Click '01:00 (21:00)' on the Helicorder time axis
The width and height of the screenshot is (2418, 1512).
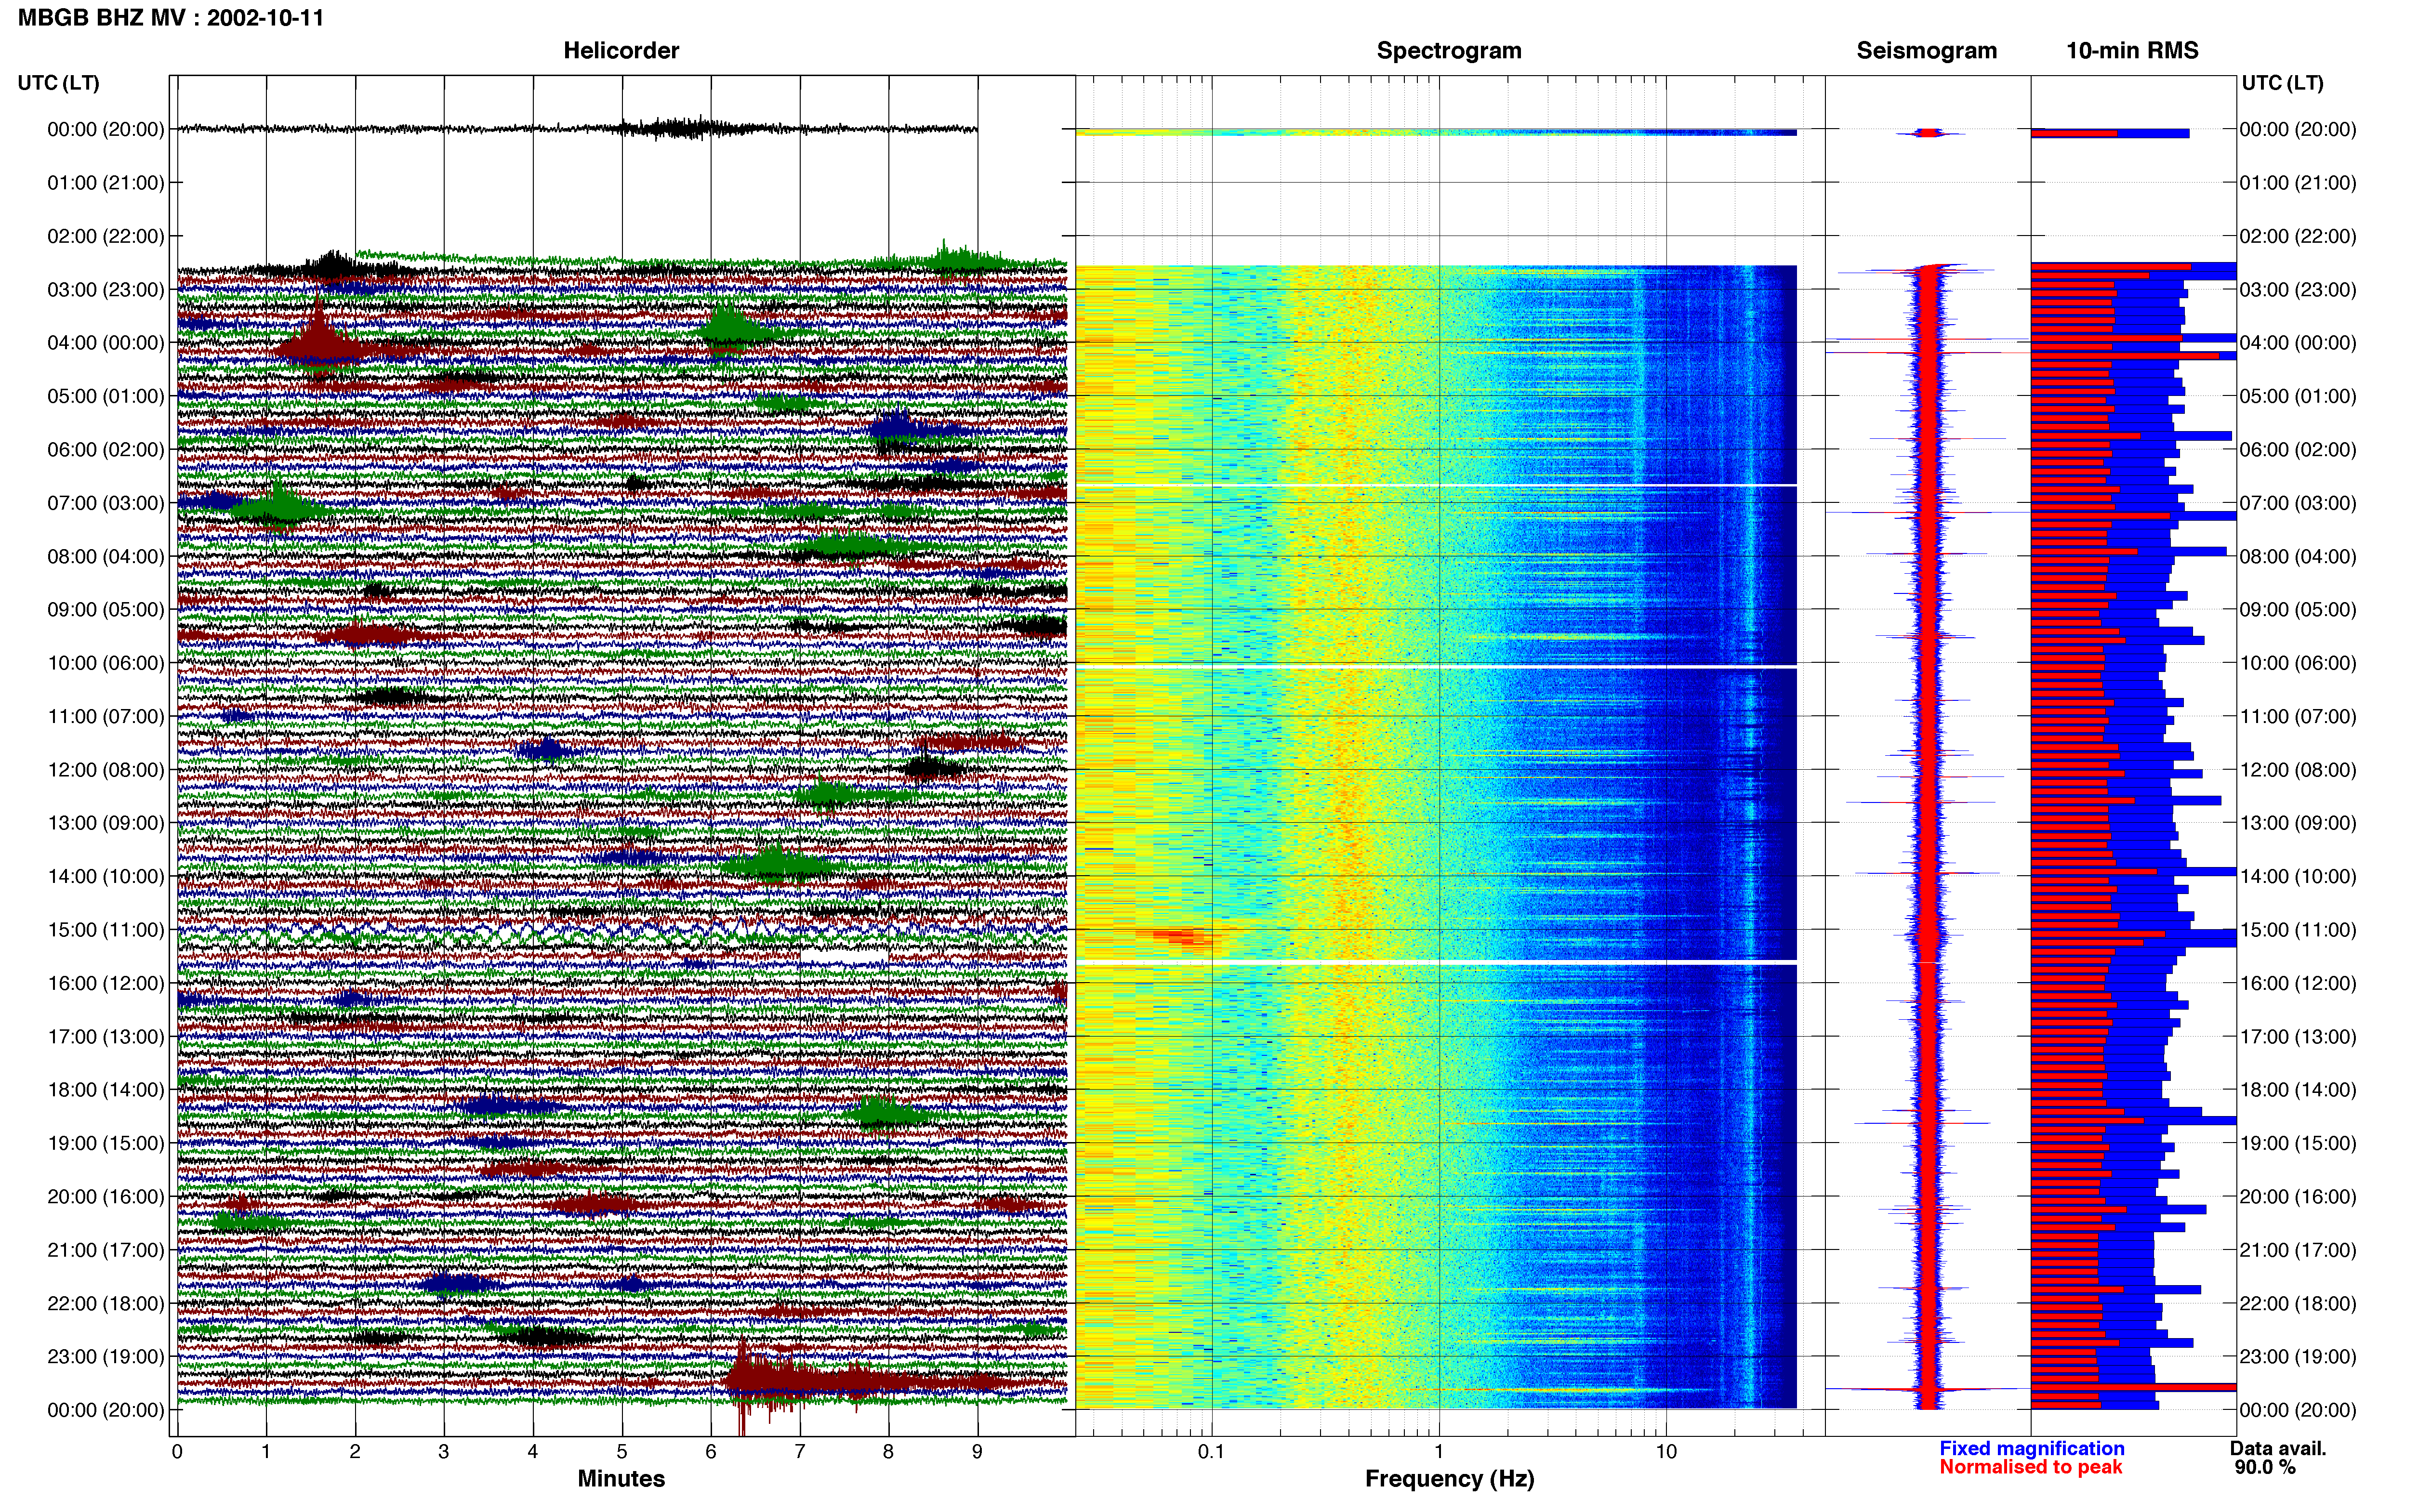pyautogui.click(x=106, y=182)
